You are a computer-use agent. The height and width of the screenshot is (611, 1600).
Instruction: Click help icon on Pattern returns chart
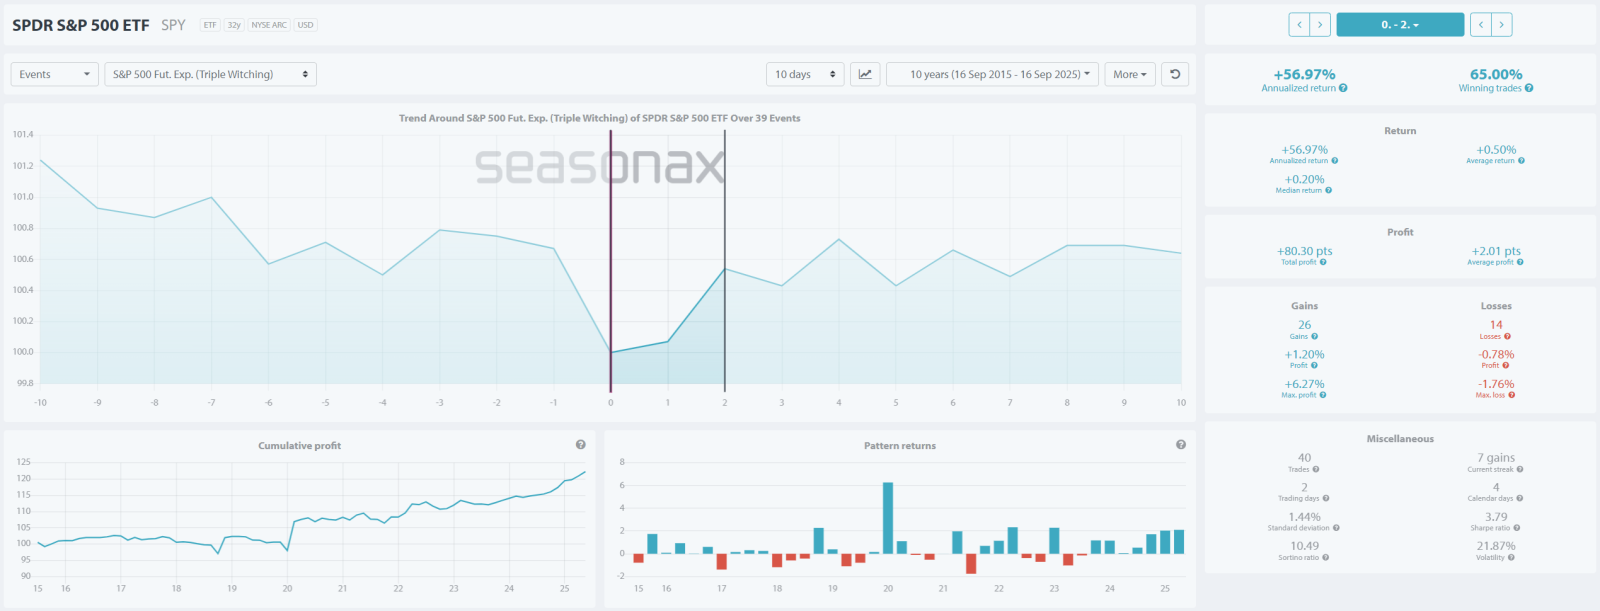(x=1181, y=445)
